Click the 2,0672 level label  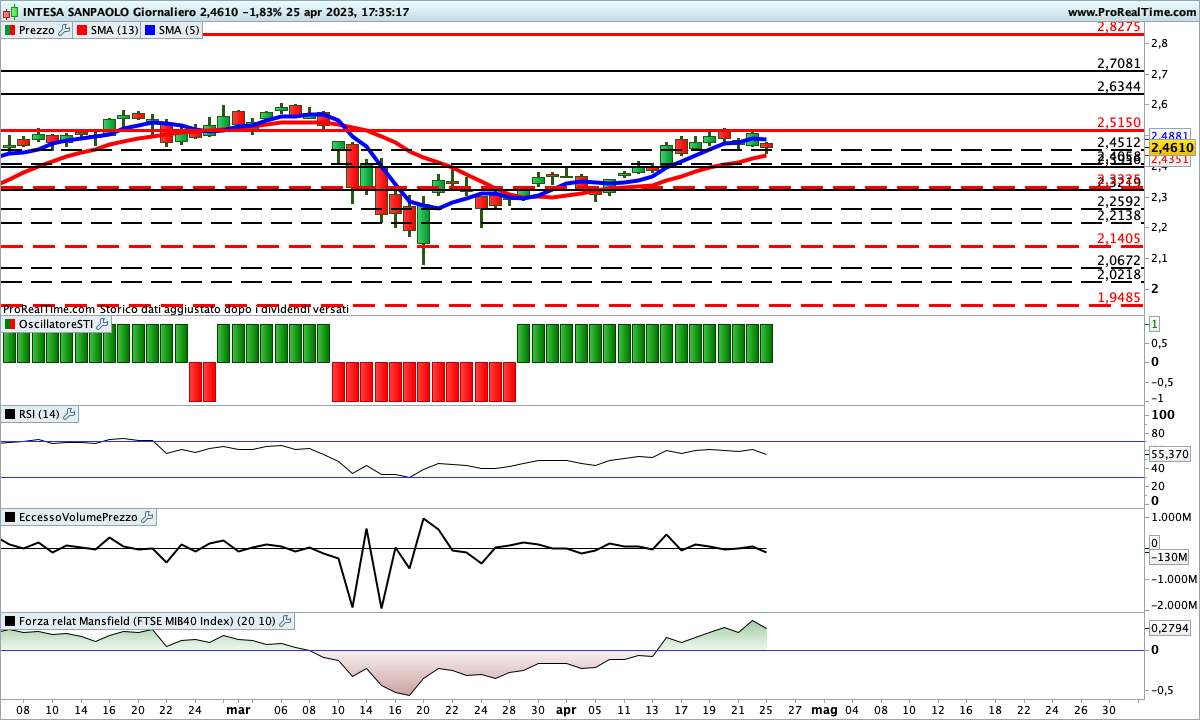click(1119, 260)
